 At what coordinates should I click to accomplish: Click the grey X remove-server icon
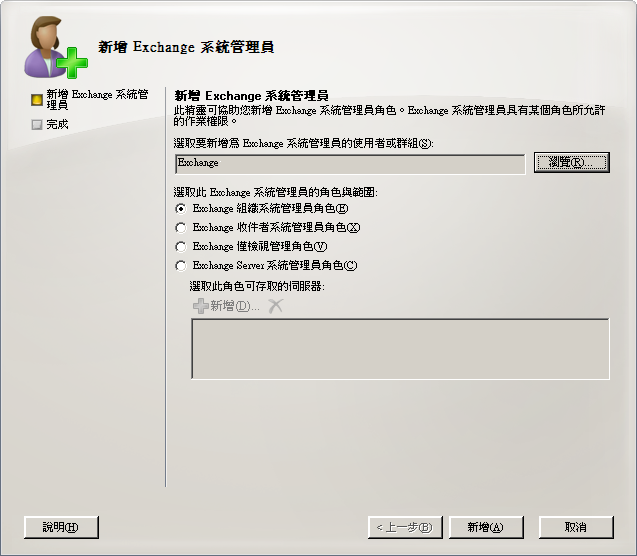pos(275,306)
